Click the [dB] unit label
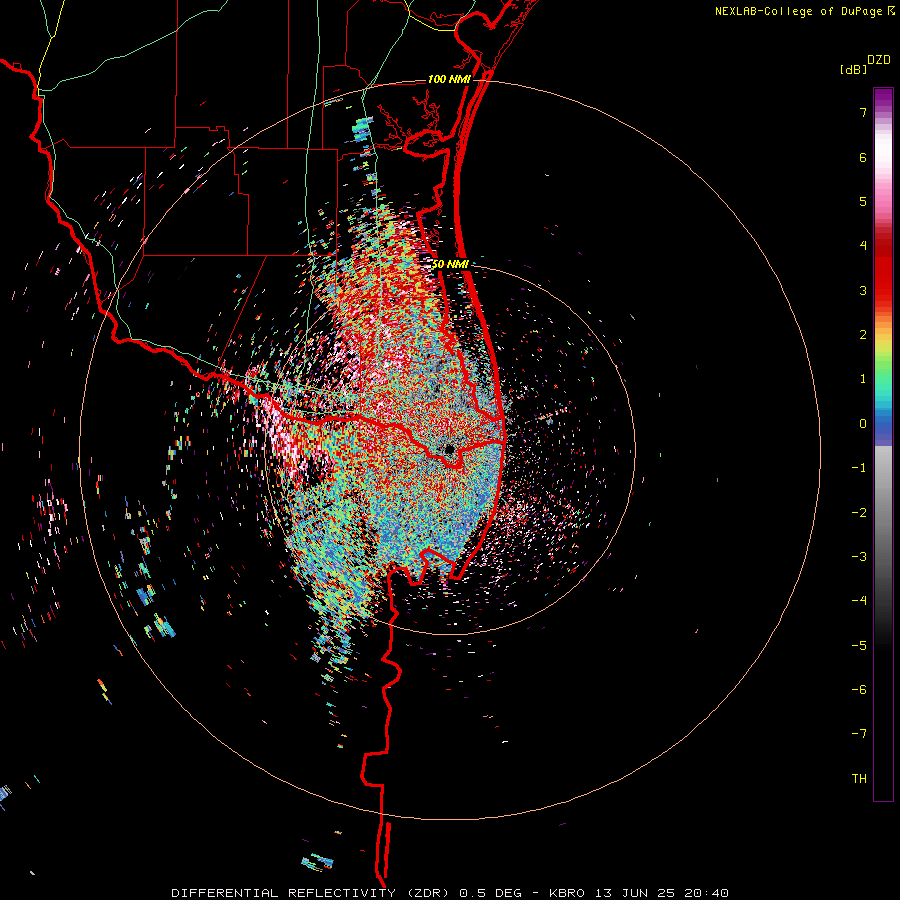Viewport: 900px width, 900px height. pos(853,69)
